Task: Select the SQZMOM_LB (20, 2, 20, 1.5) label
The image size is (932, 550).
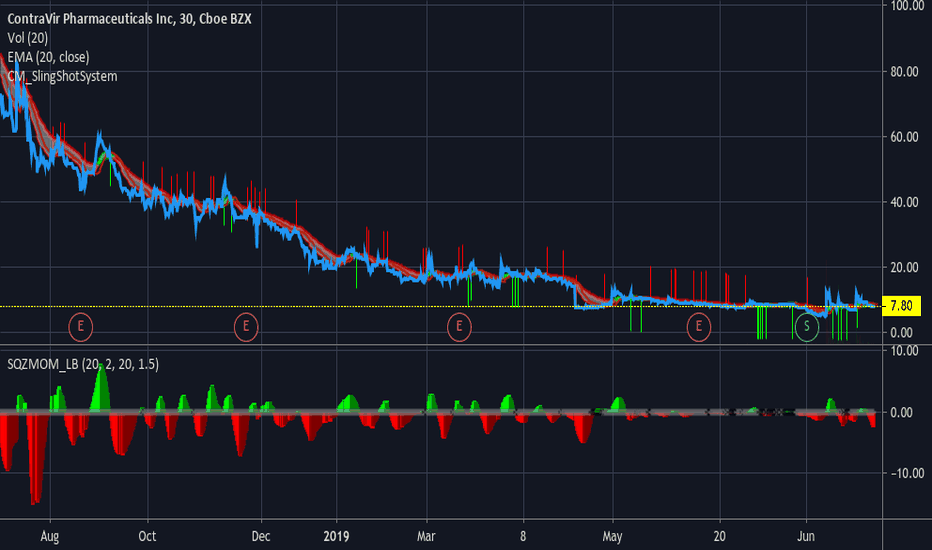Action: tap(83, 364)
